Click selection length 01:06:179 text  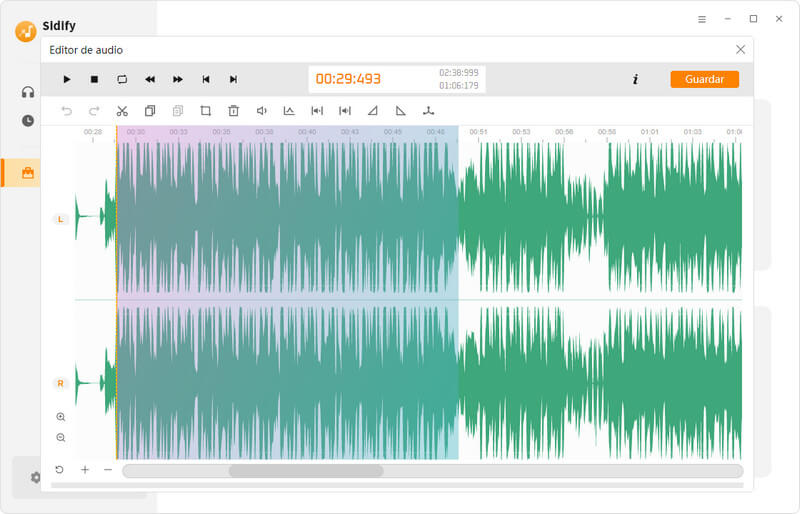(x=459, y=85)
